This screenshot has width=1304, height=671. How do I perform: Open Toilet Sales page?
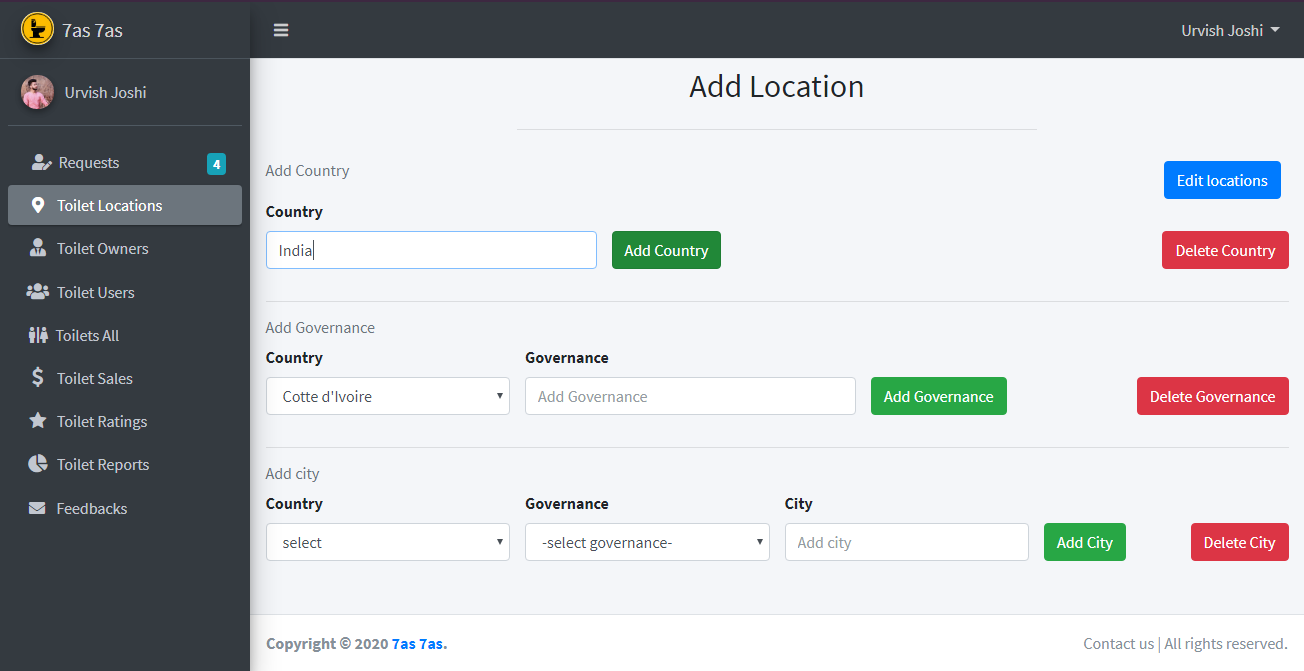pos(125,378)
